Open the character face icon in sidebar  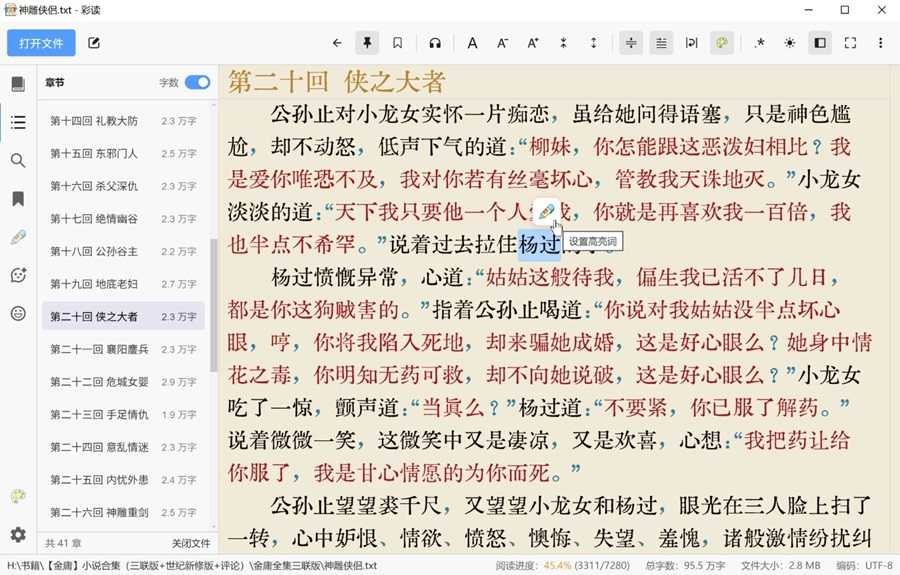[x=18, y=275]
